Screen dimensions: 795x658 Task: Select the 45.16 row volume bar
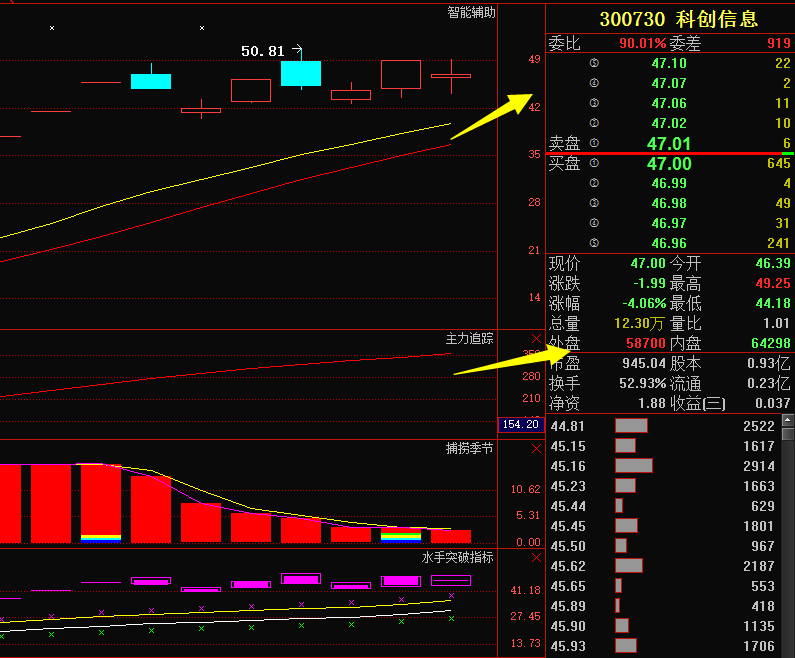click(634, 466)
